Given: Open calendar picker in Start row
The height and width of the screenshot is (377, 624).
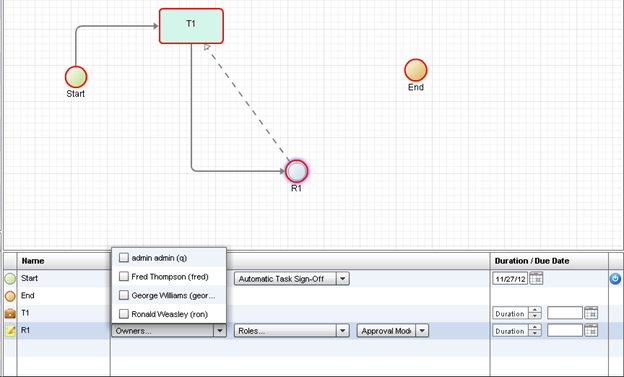Looking at the screenshot, I should coord(536,278).
